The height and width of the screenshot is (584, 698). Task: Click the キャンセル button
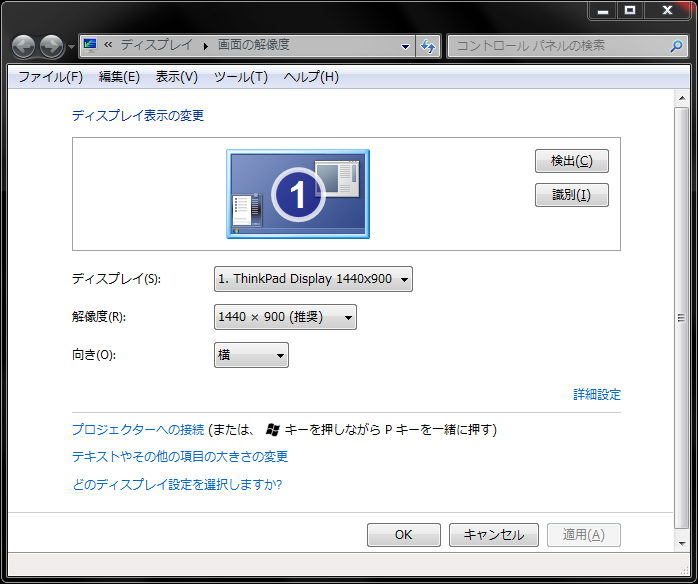[x=494, y=535]
